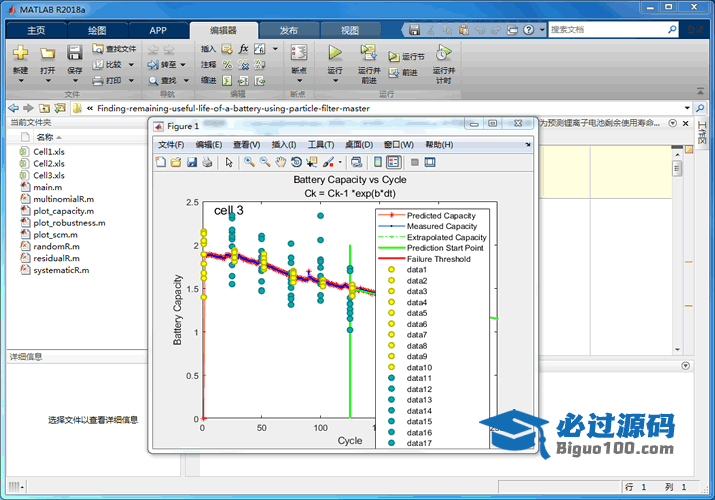Toggle Insert Legend in Figure toolbar
715x500 pixels.
click(394, 162)
